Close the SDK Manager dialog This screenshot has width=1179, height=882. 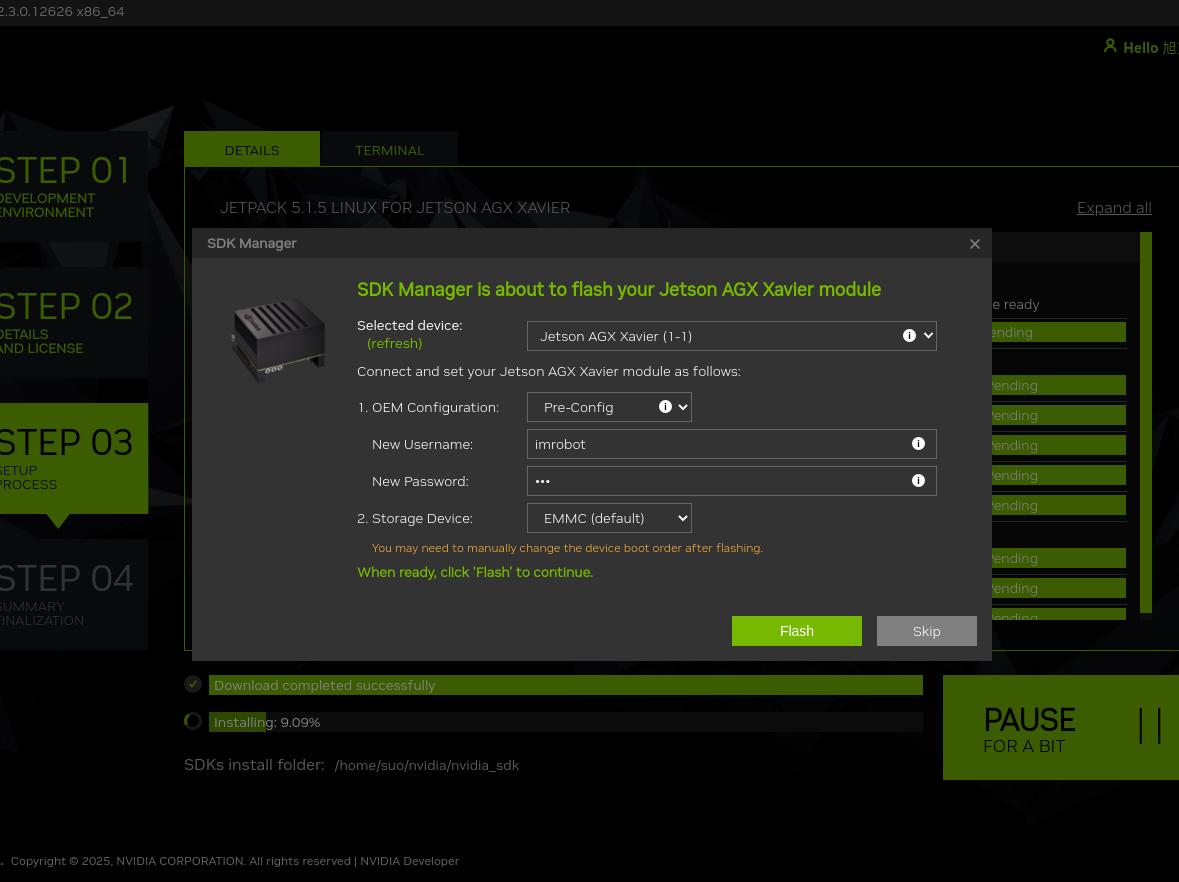(974, 244)
